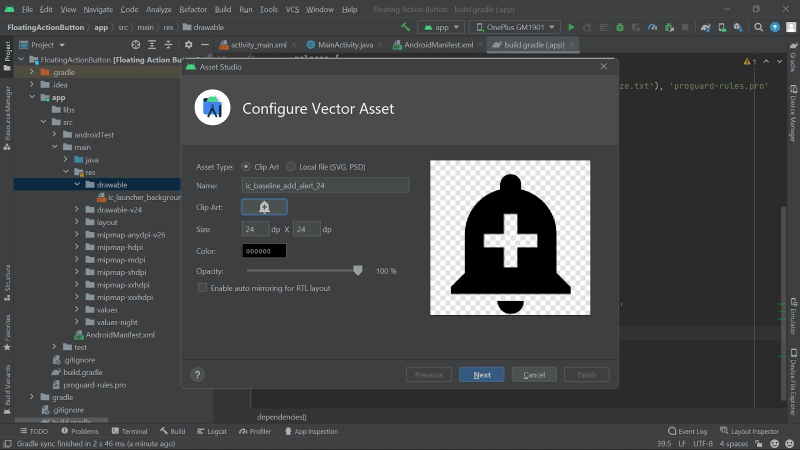Viewport: 800px width, 450px height.
Task: Open the Refactor menu
Action: click(x=193, y=9)
